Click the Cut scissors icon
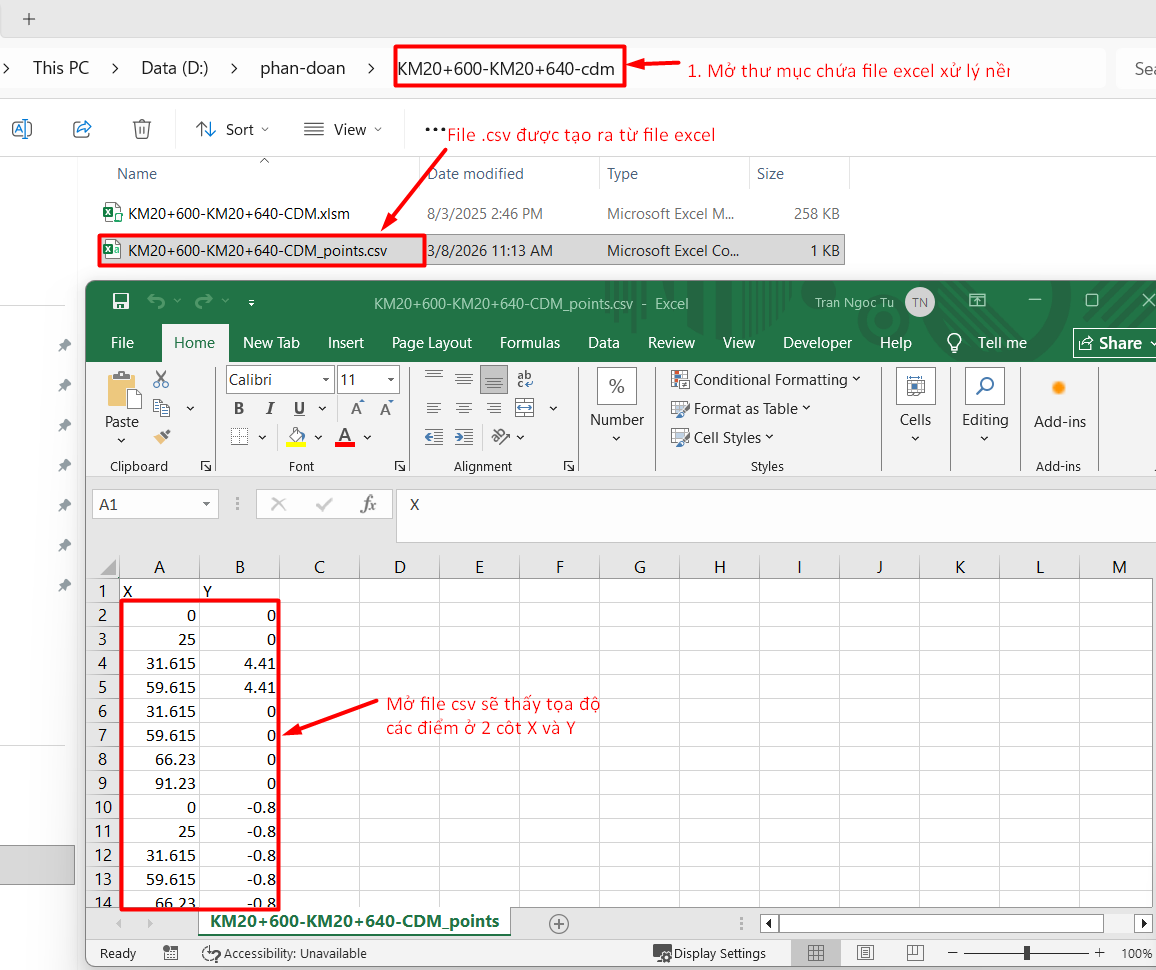This screenshot has width=1156, height=970. [x=161, y=380]
